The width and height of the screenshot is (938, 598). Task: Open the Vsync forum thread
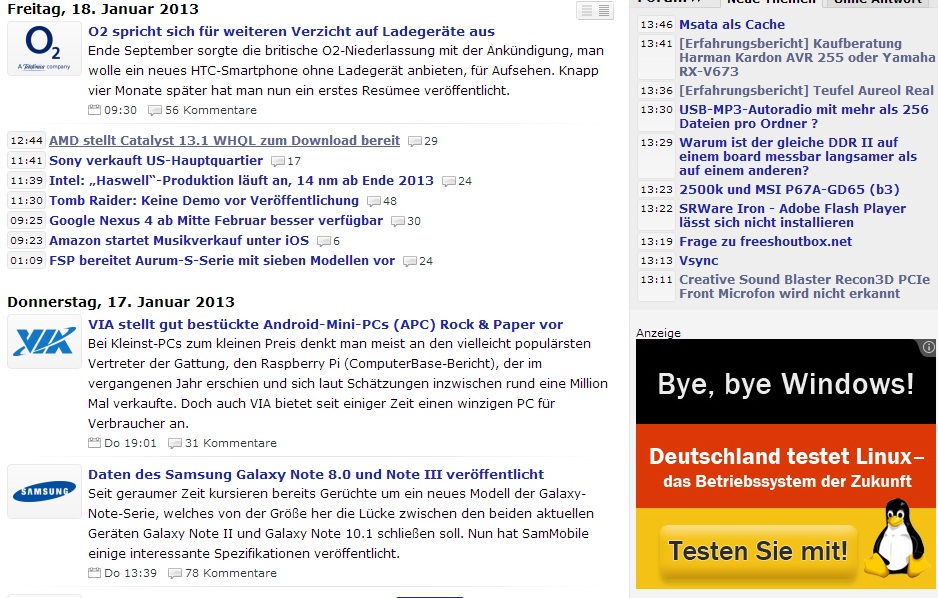[x=699, y=261]
